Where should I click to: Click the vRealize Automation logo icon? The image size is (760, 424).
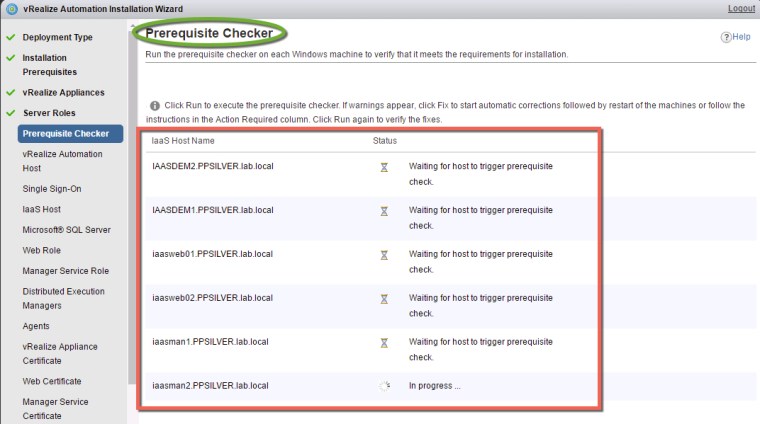12,9
